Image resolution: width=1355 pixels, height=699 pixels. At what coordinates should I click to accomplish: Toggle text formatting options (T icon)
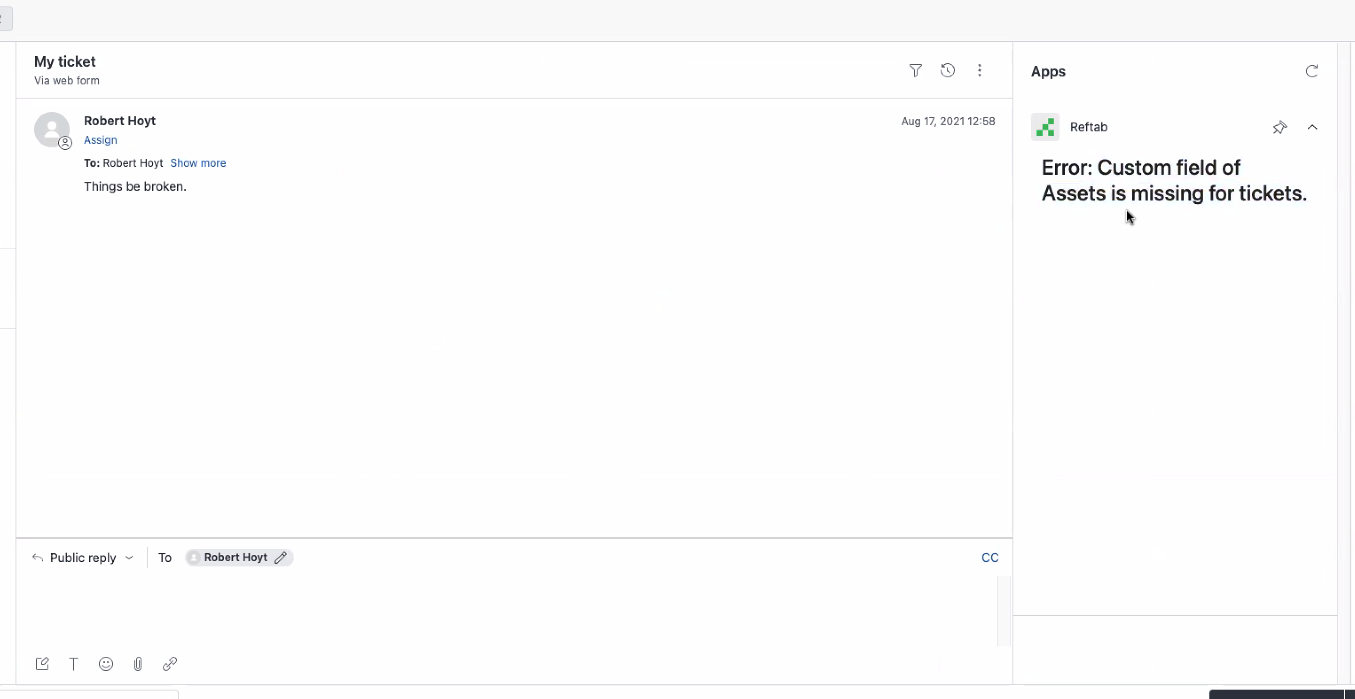click(74, 664)
